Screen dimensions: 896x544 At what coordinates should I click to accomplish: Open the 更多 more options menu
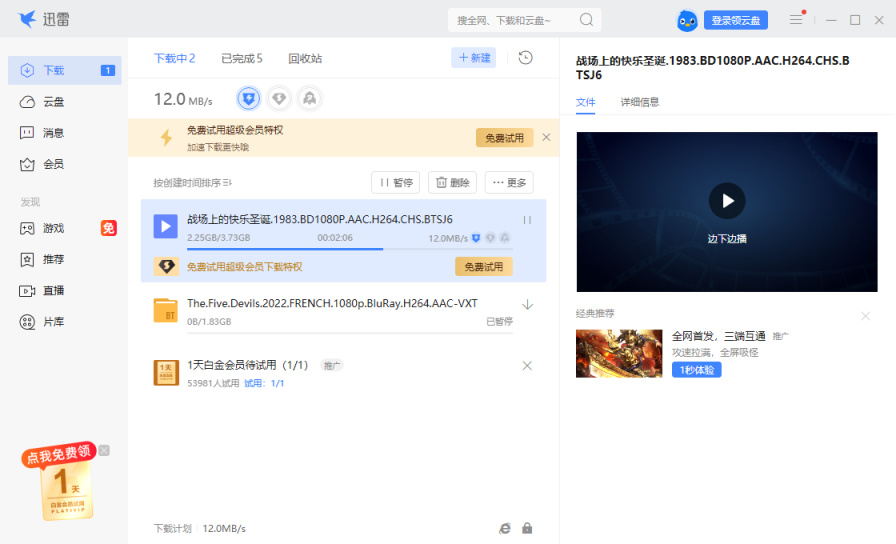point(509,182)
